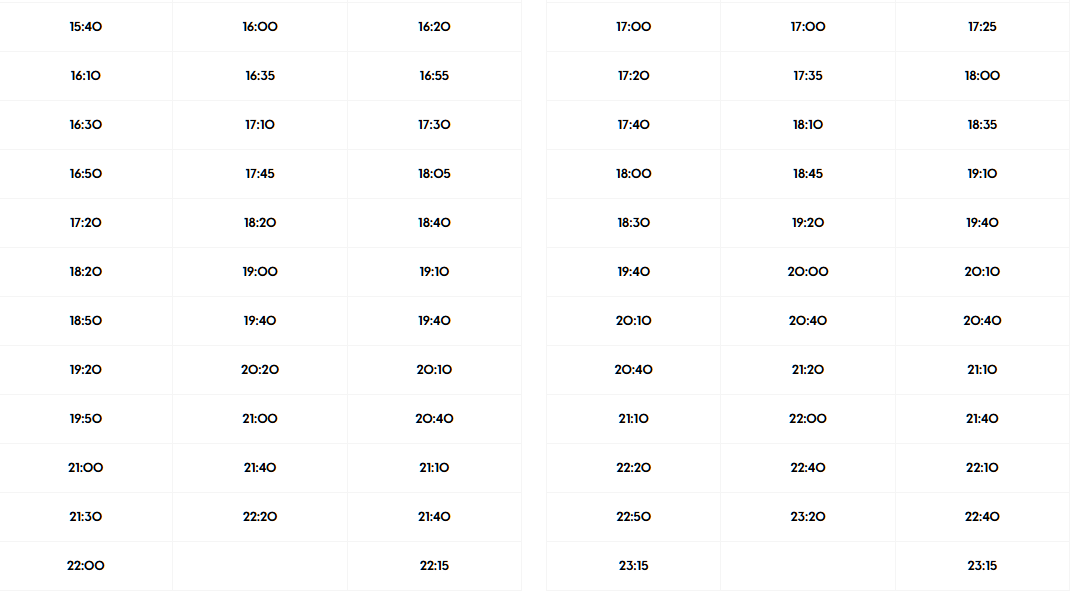Select the 18:05 departure
The height and width of the screenshot is (594, 1070).
coord(434,174)
